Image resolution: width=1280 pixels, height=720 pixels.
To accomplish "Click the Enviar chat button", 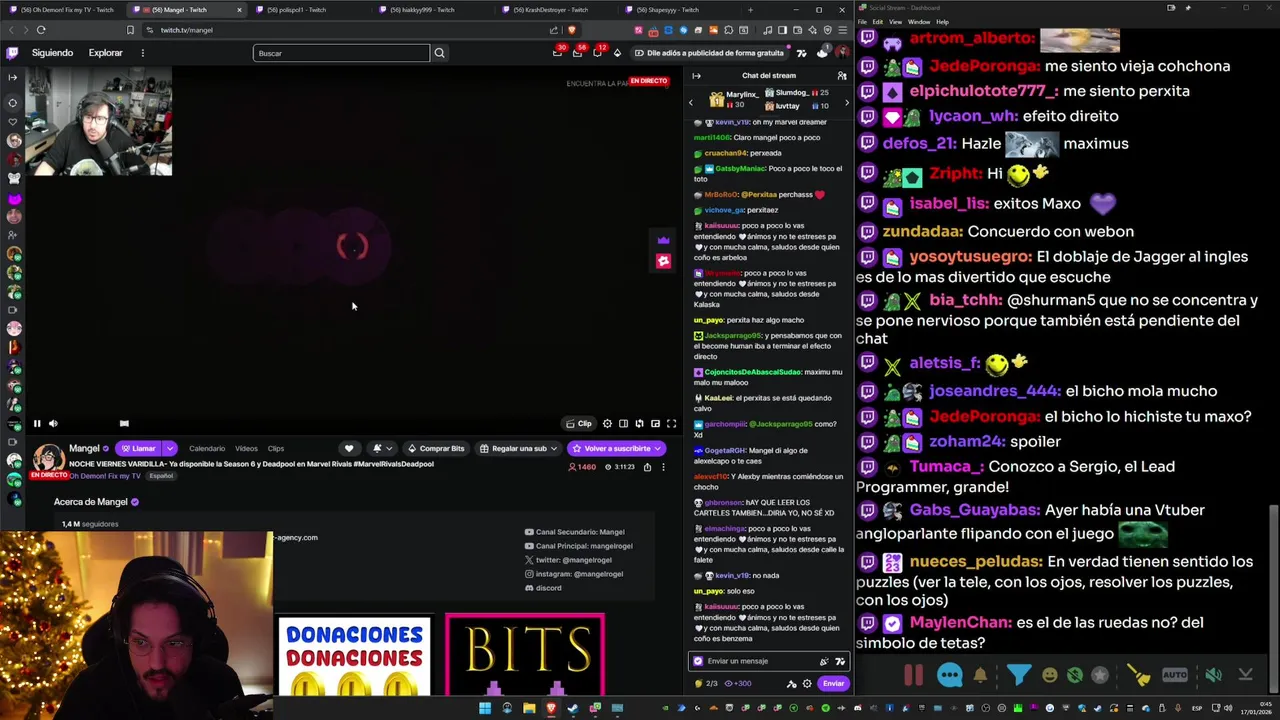I will coord(833,684).
